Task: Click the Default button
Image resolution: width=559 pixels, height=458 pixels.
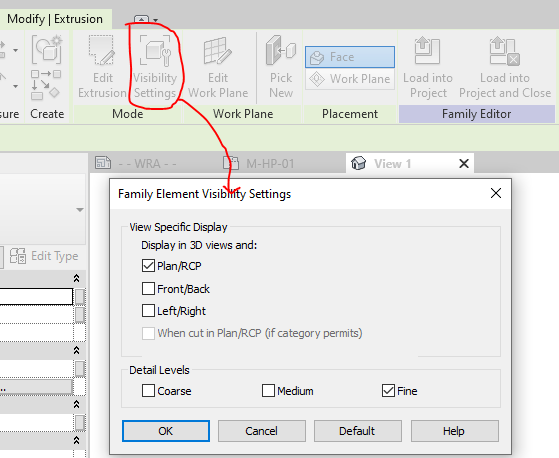Action: [358, 431]
